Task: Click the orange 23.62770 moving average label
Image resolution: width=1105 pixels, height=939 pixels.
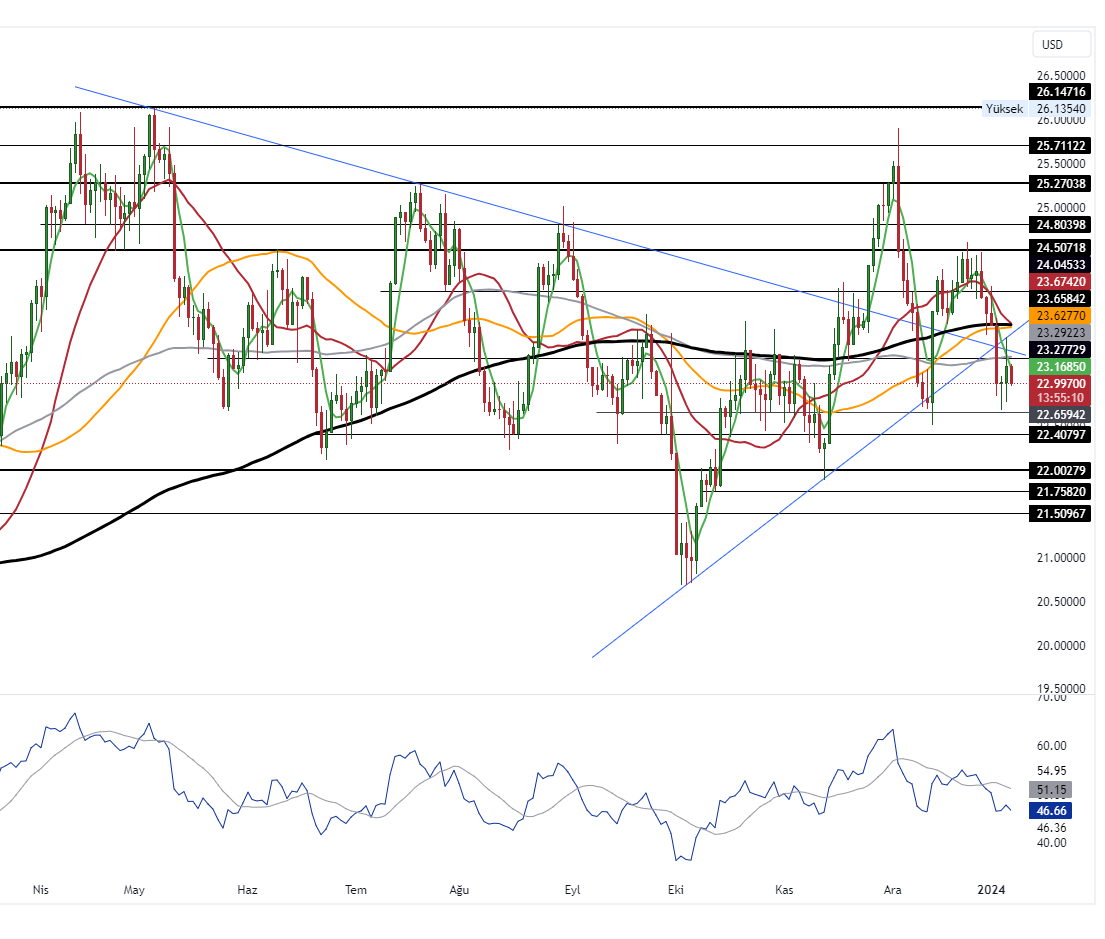Action: [x=1061, y=315]
